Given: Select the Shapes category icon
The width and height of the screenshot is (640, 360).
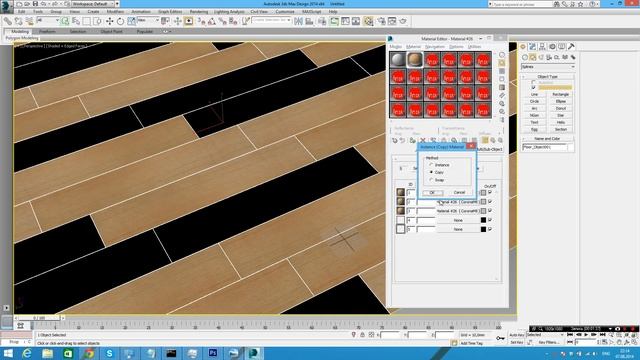Looking at the screenshot, I should tap(533, 58).
